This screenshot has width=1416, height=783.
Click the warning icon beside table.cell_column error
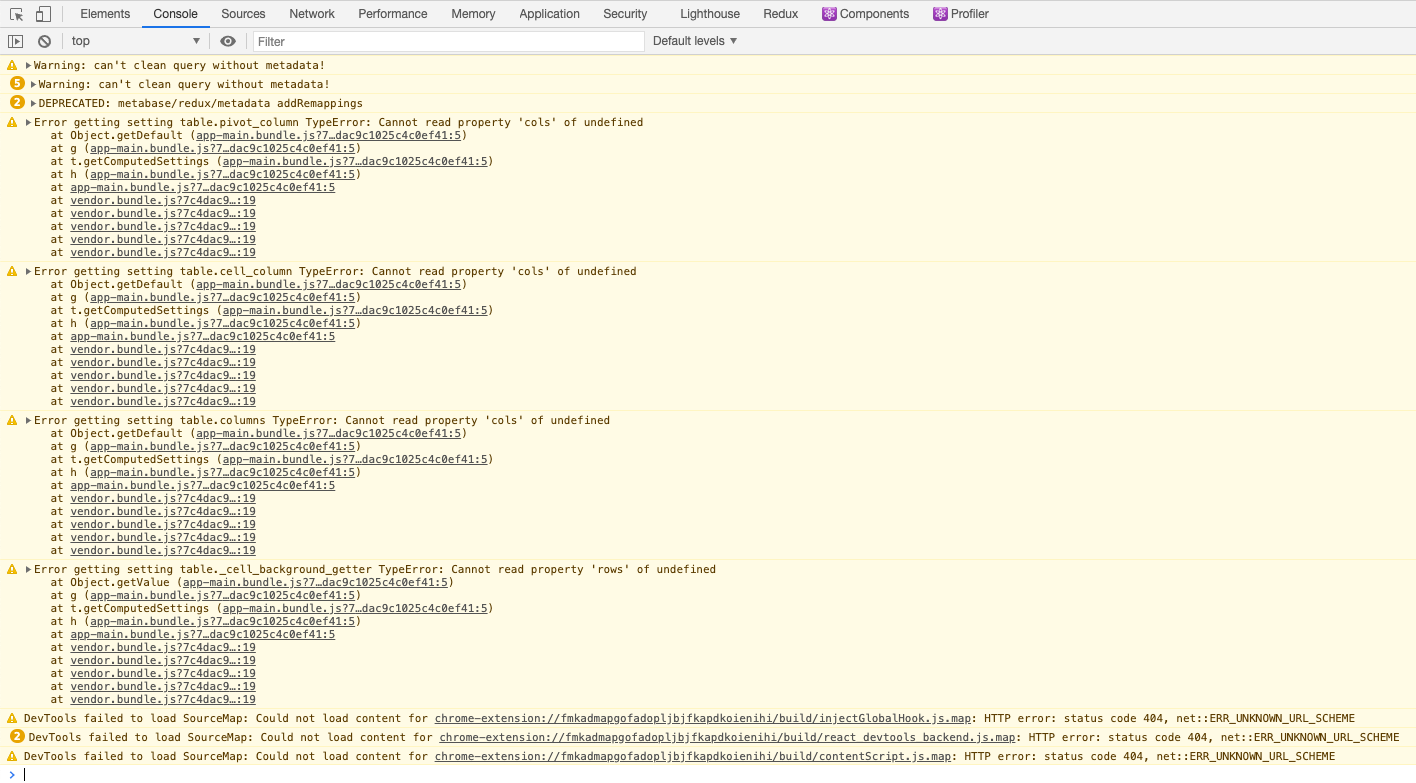[x=12, y=271]
